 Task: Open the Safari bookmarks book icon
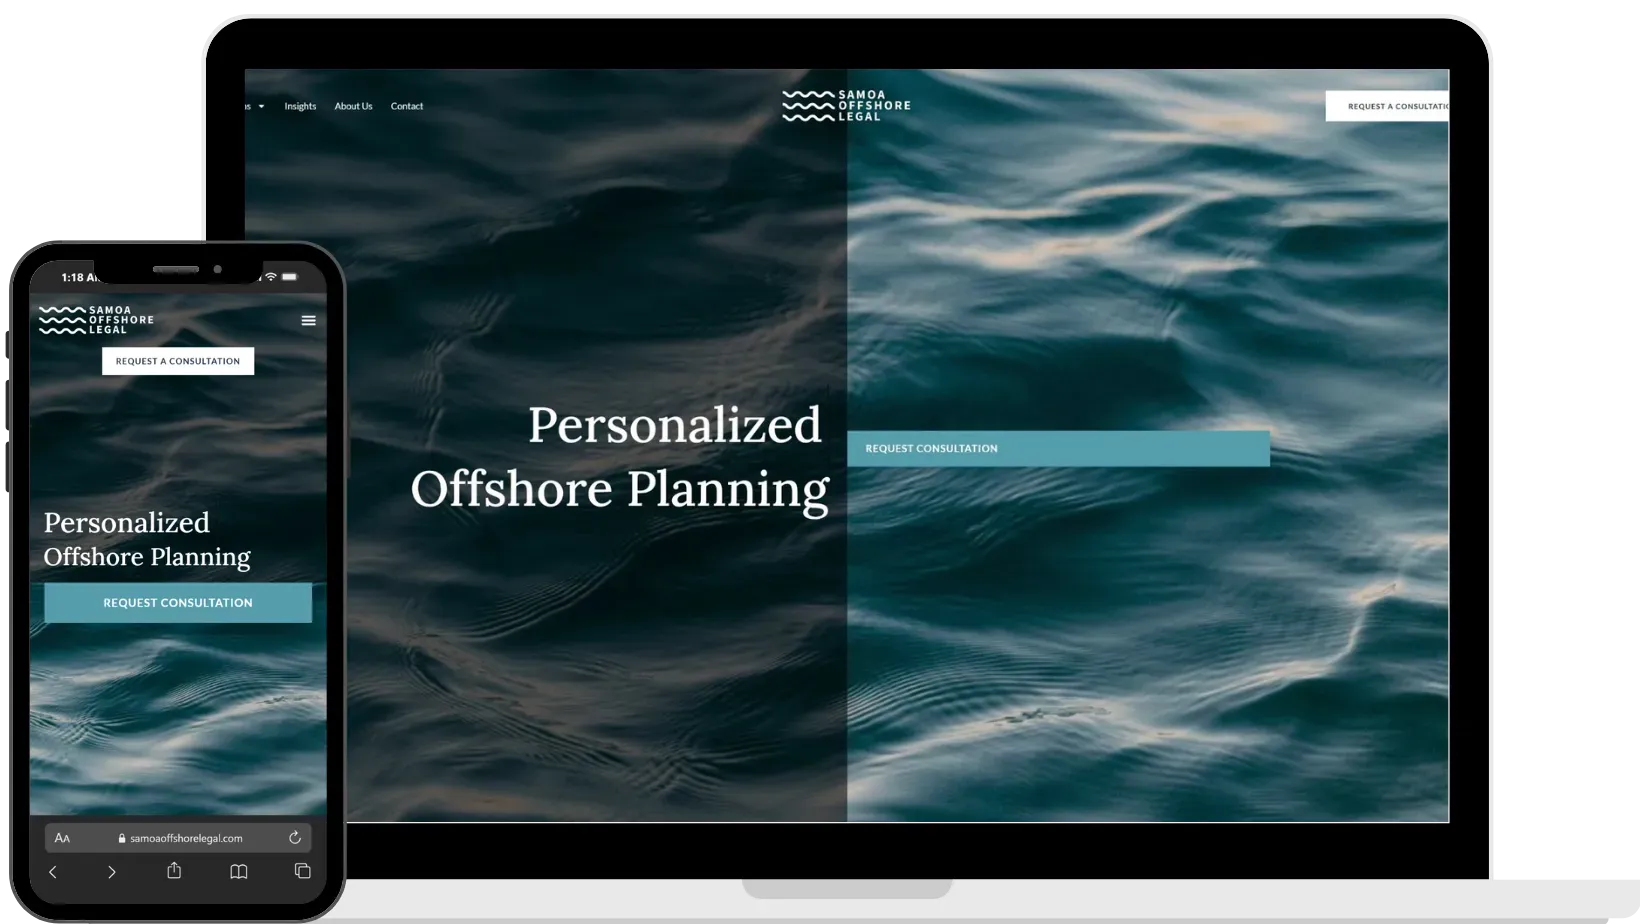click(x=239, y=872)
